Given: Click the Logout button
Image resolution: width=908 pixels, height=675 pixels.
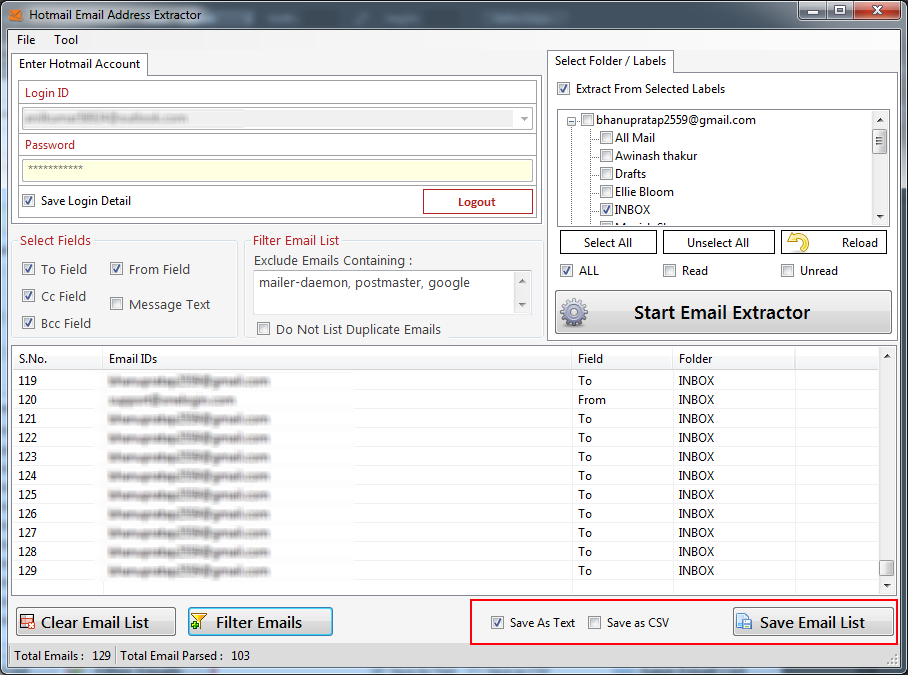Looking at the screenshot, I should point(478,201).
